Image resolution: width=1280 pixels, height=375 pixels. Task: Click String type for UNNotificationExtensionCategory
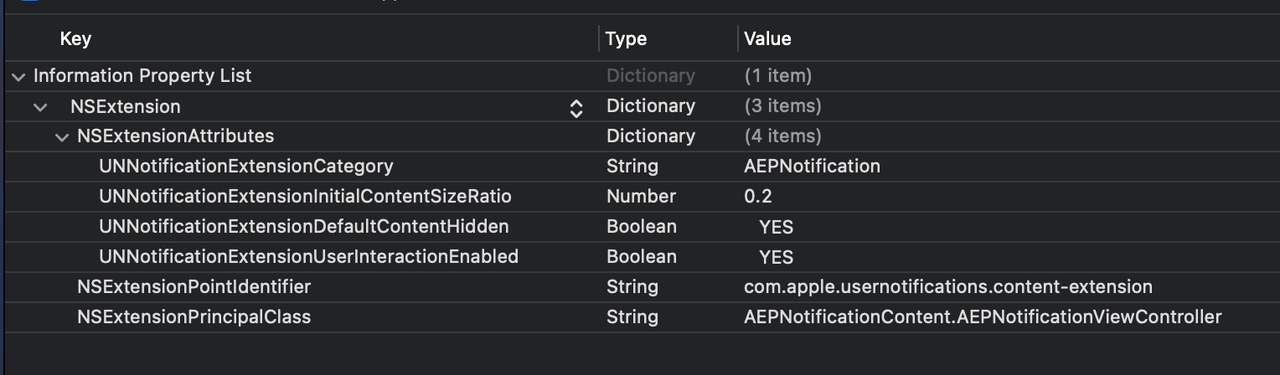(x=632, y=166)
